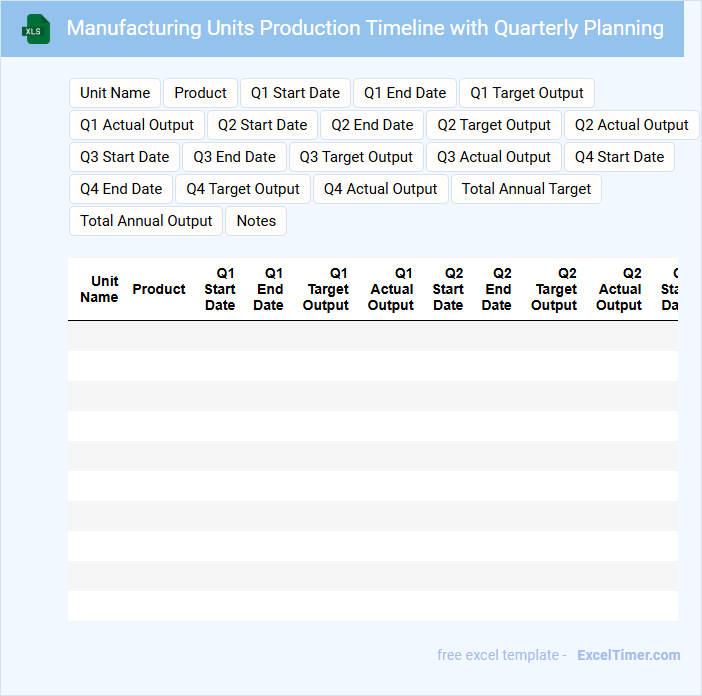
Task: Click the Q1 Target Output column header
Action: point(327,289)
